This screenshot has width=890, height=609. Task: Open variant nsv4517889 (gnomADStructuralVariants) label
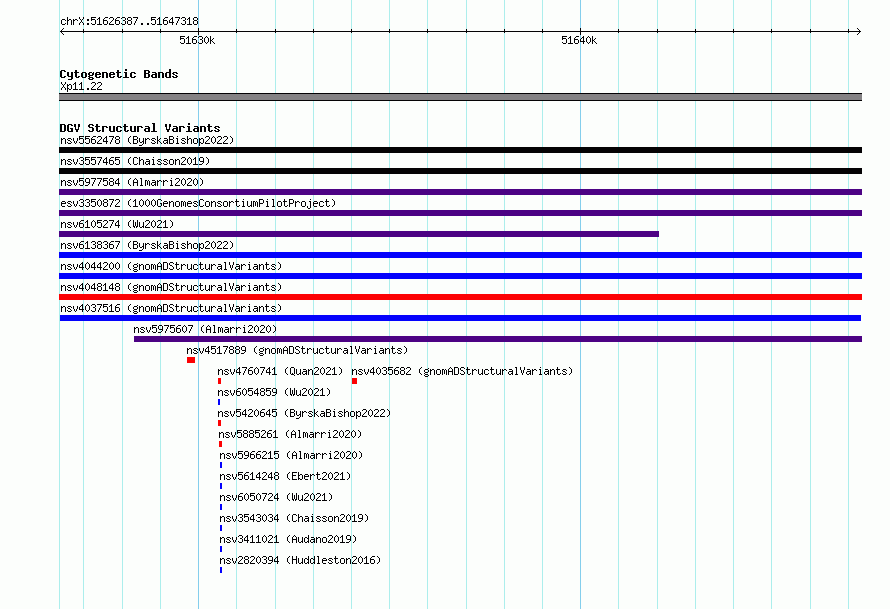coord(297,350)
